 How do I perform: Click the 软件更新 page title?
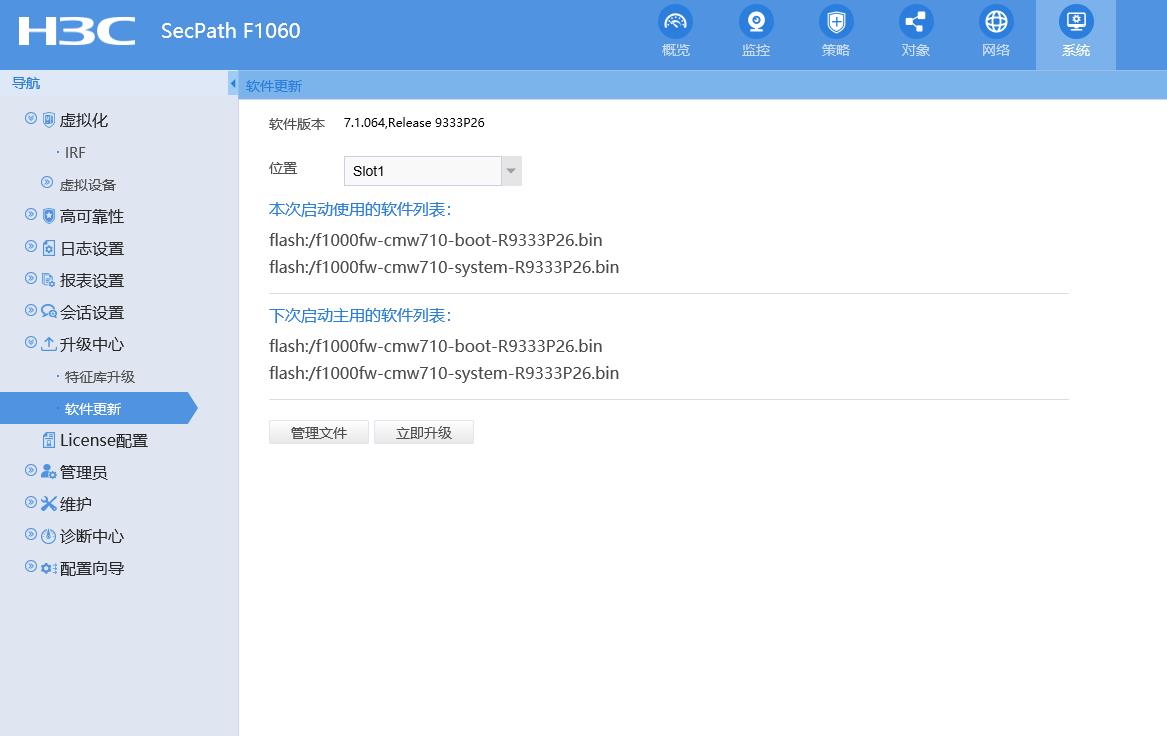coord(274,86)
